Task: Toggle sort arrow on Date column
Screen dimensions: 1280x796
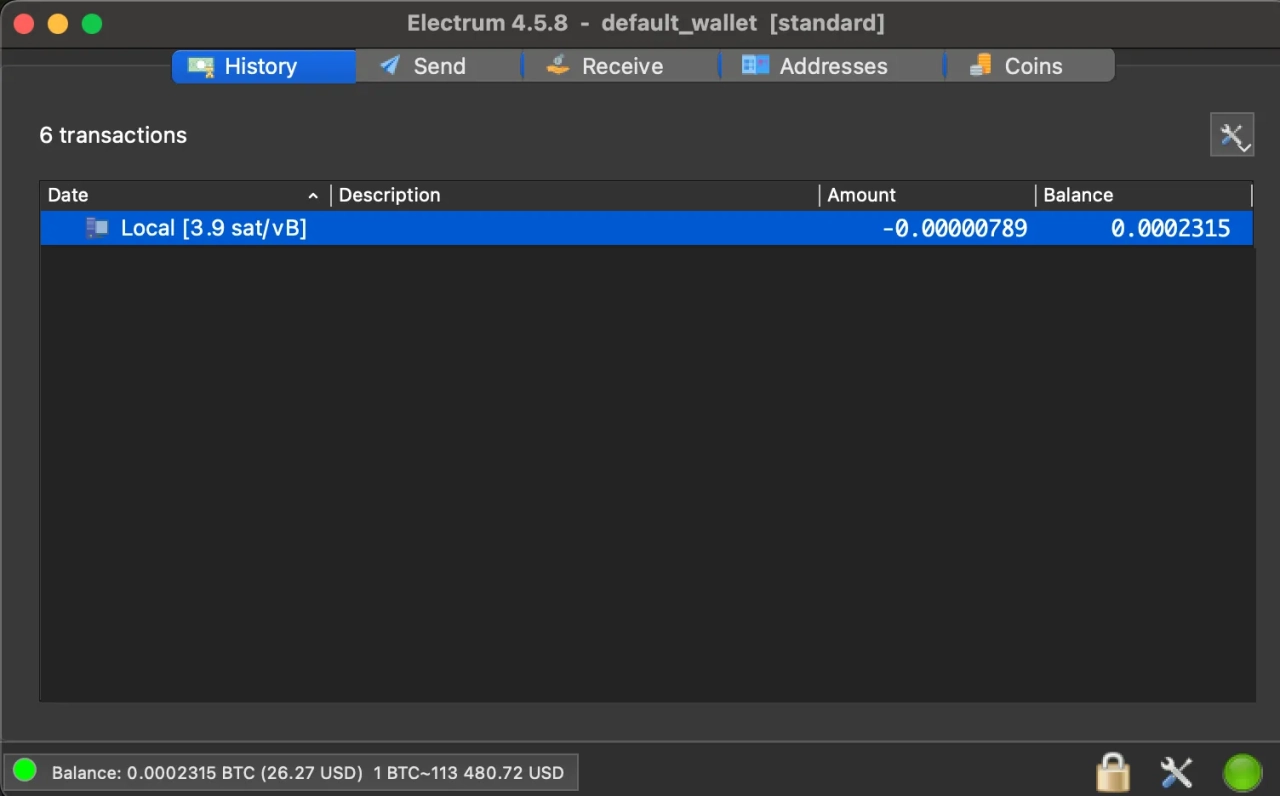Action: coord(313,196)
